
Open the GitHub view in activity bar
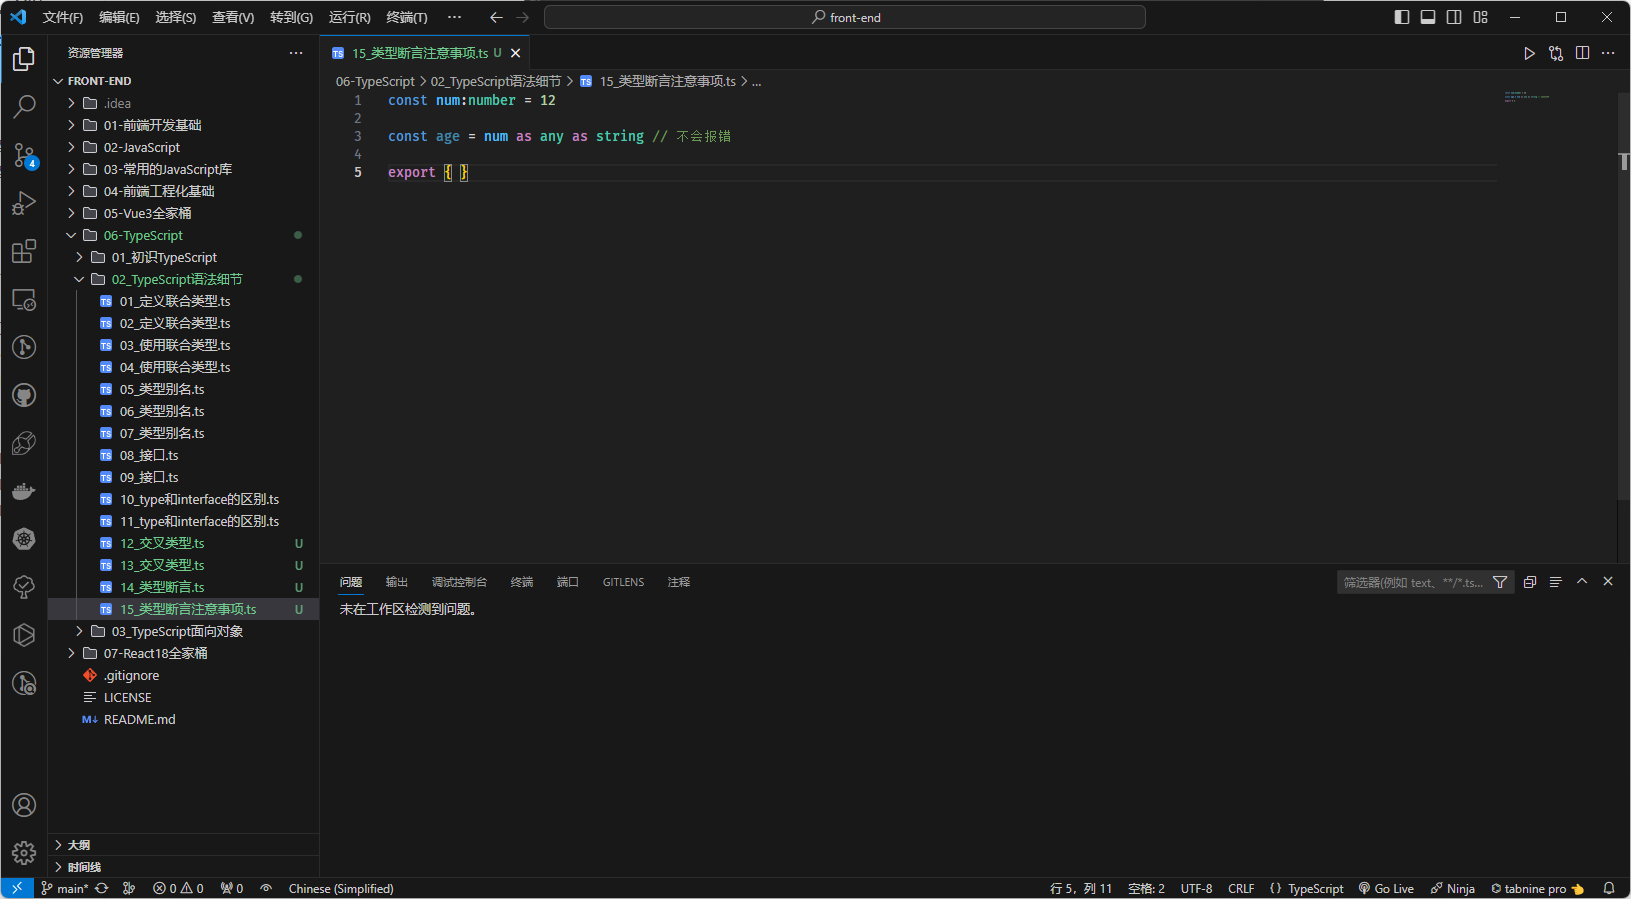[x=24, y=395]
